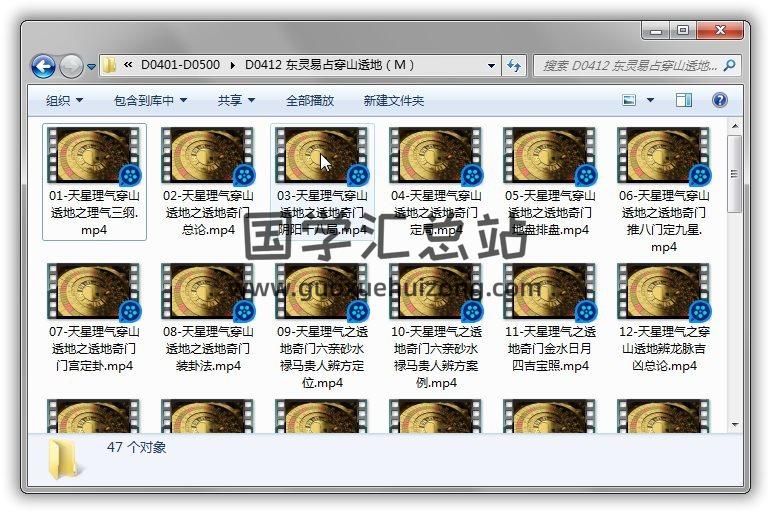
Task: Click the scrollbar down arrow
Action: pos(735,424)
